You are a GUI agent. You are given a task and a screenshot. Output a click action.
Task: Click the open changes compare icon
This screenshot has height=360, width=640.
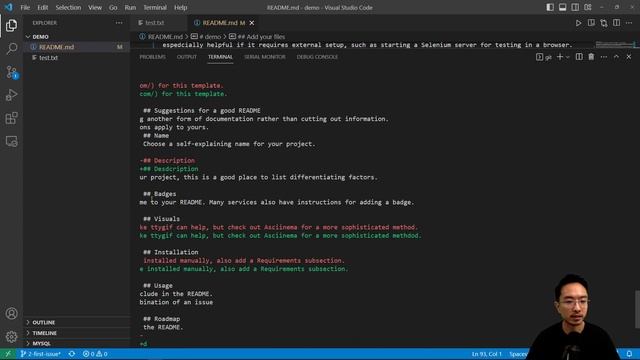(x=604, y=23)
